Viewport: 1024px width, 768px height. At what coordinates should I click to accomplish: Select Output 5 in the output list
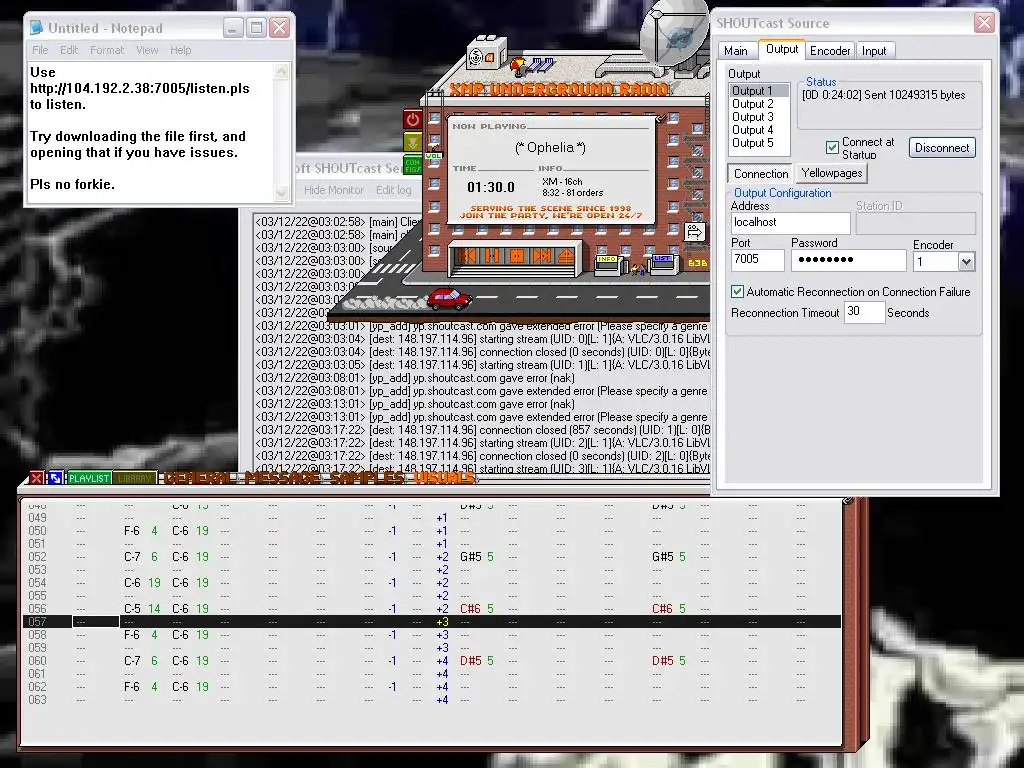point(759,143)
